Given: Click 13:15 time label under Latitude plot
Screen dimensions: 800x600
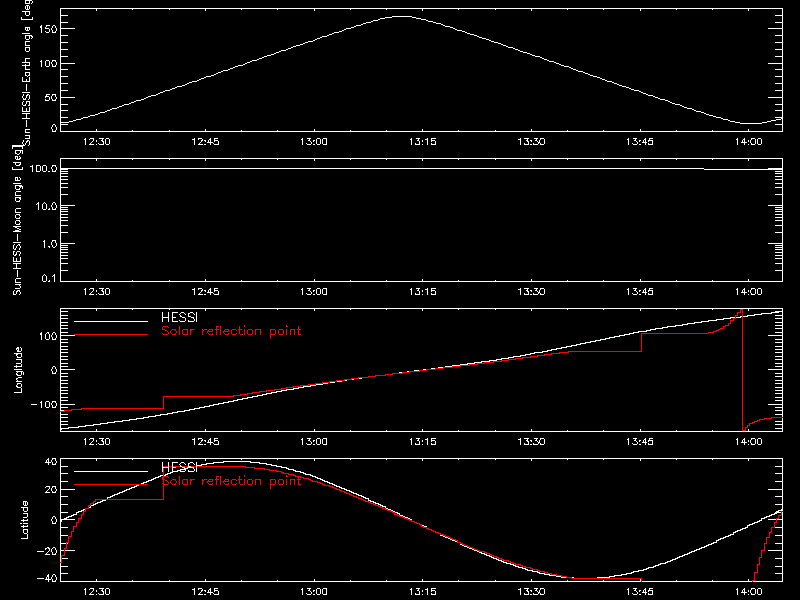Looking at the screenshot, I should tap(422, 591).
